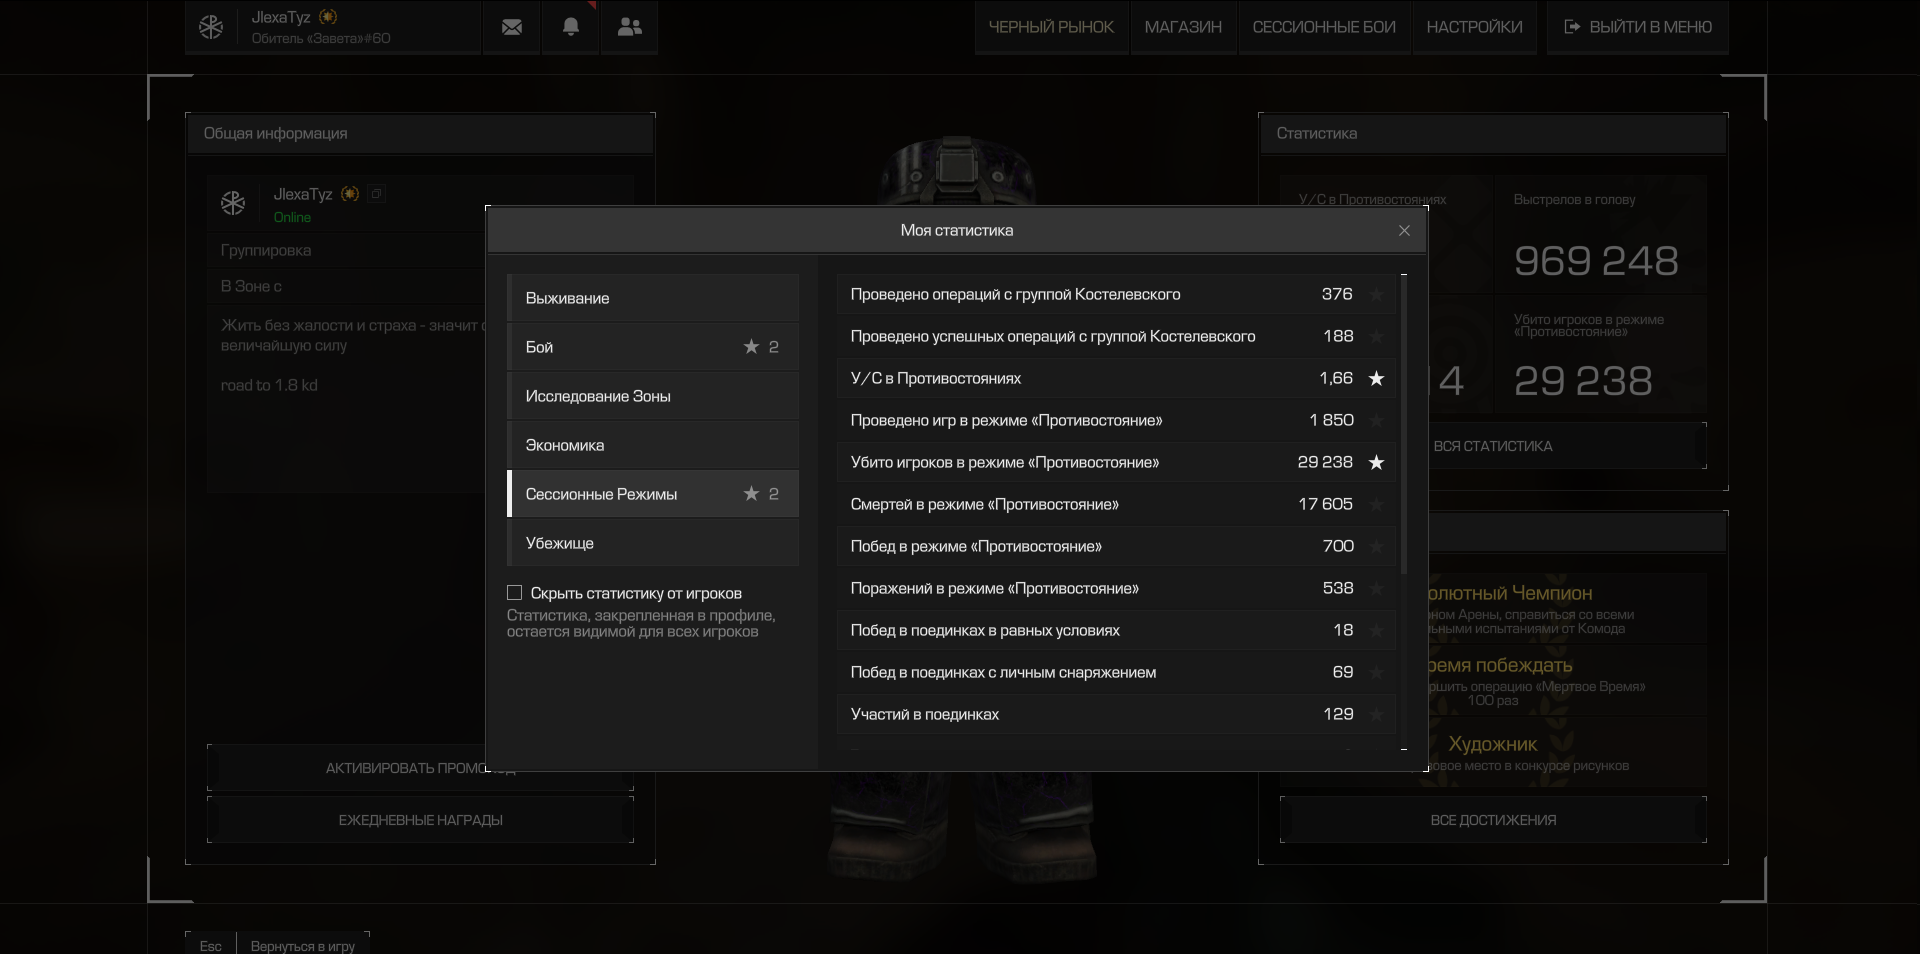Select the Экономика category
Viewport: 1920px width, 954px height.
click(653, 445)
